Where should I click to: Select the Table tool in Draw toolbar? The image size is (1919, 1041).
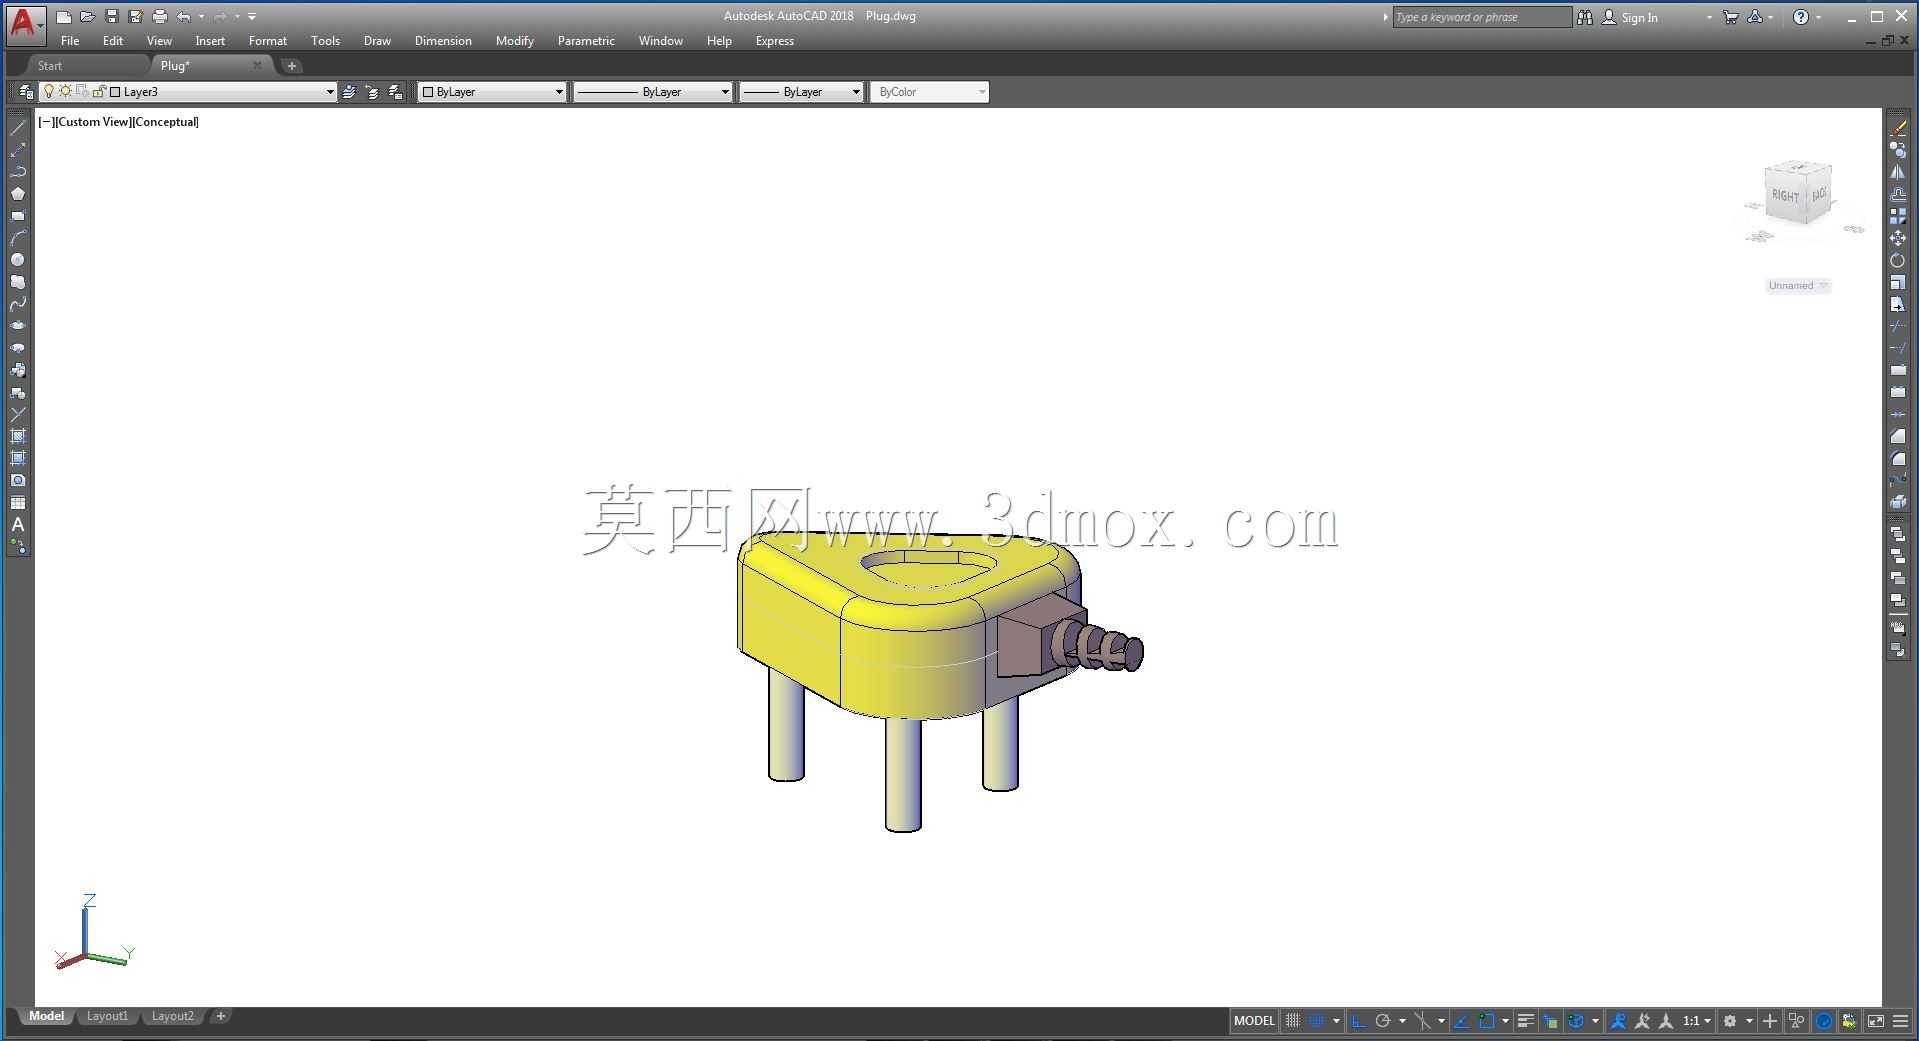click(17, 503)
